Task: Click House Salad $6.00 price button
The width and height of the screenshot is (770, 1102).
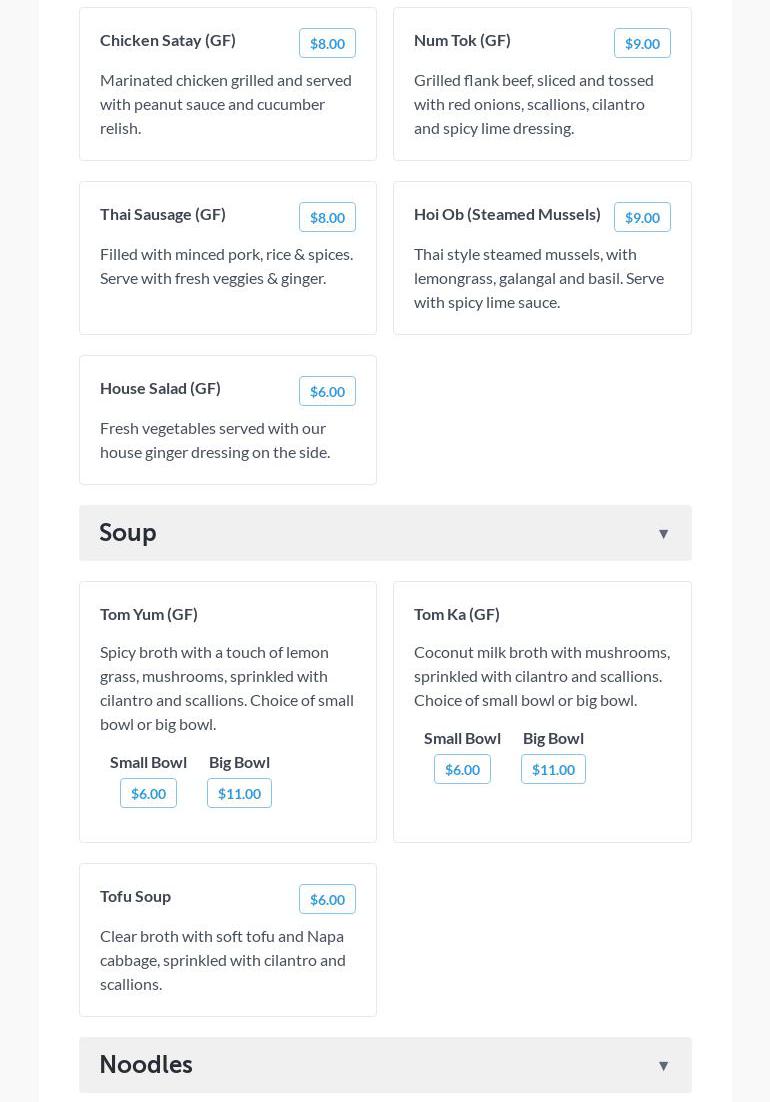Action: [327, 391]
